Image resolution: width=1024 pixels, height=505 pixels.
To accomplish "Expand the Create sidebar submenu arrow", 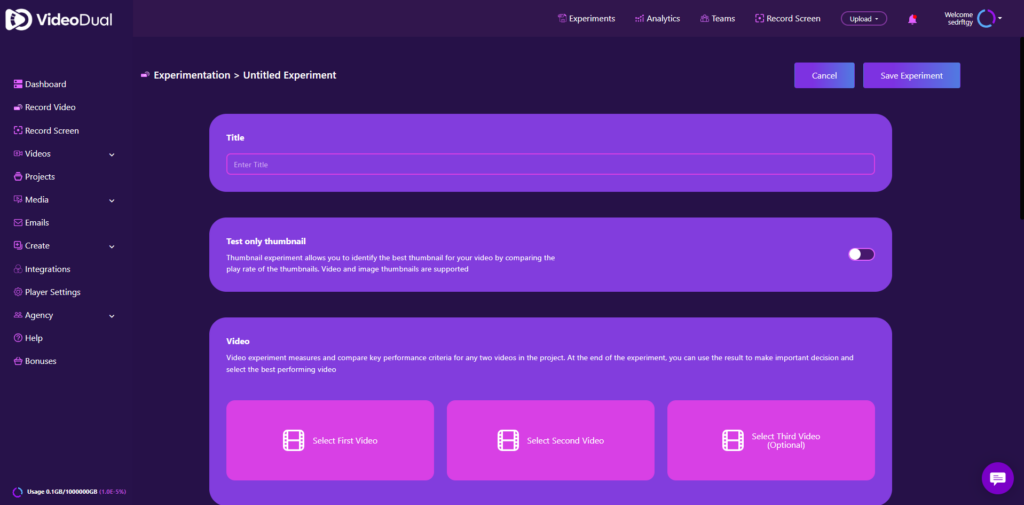I will (112, 247).
